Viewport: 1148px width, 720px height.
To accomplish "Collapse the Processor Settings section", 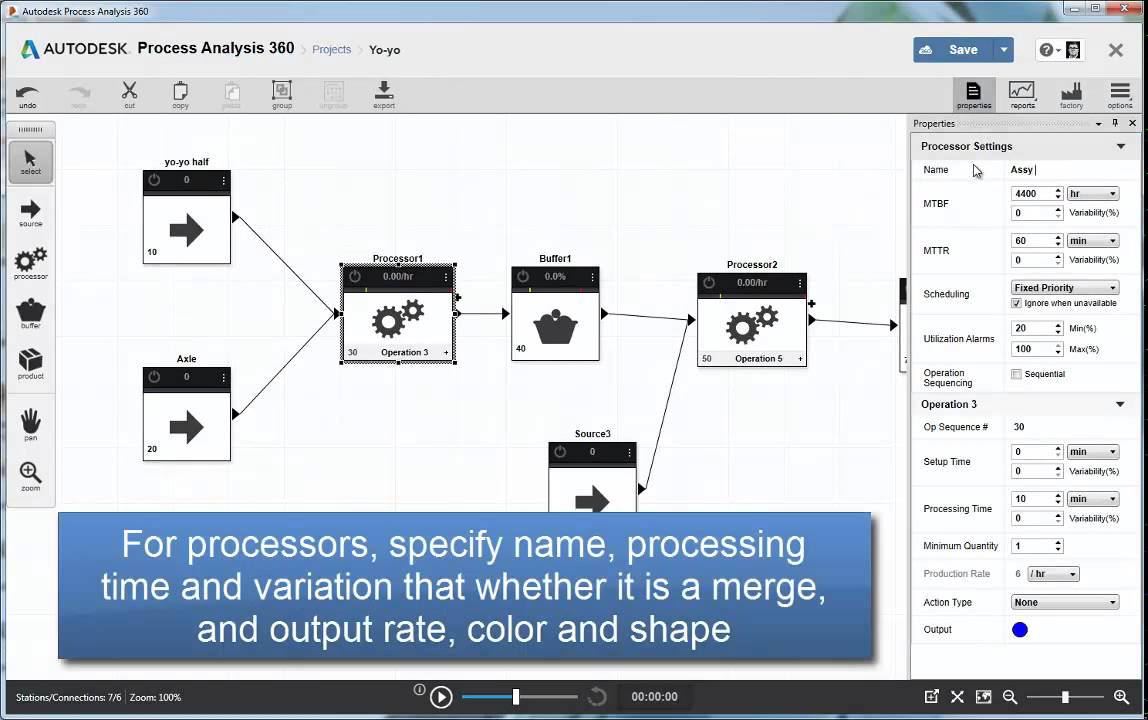I will click(1120, 146).
